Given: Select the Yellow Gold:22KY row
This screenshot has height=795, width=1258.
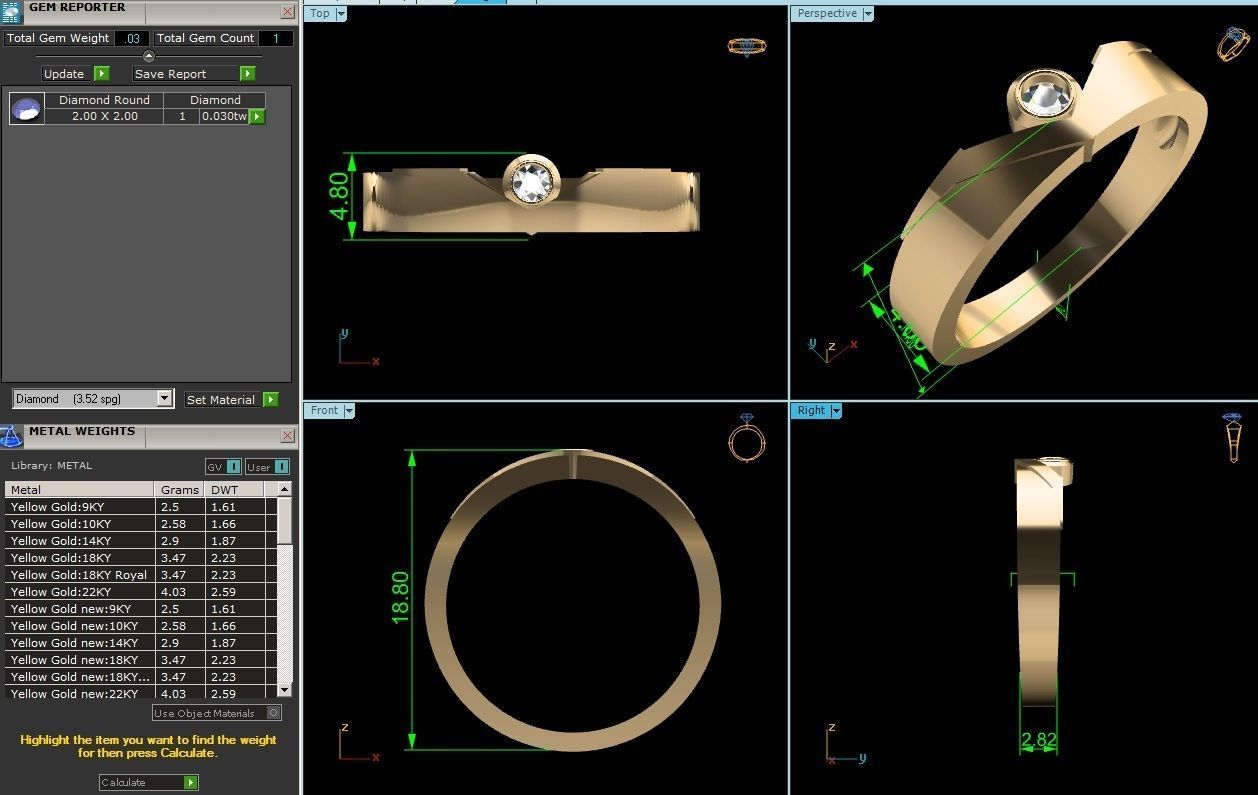Looking at the screenshot, I should (x=141, y=592).
